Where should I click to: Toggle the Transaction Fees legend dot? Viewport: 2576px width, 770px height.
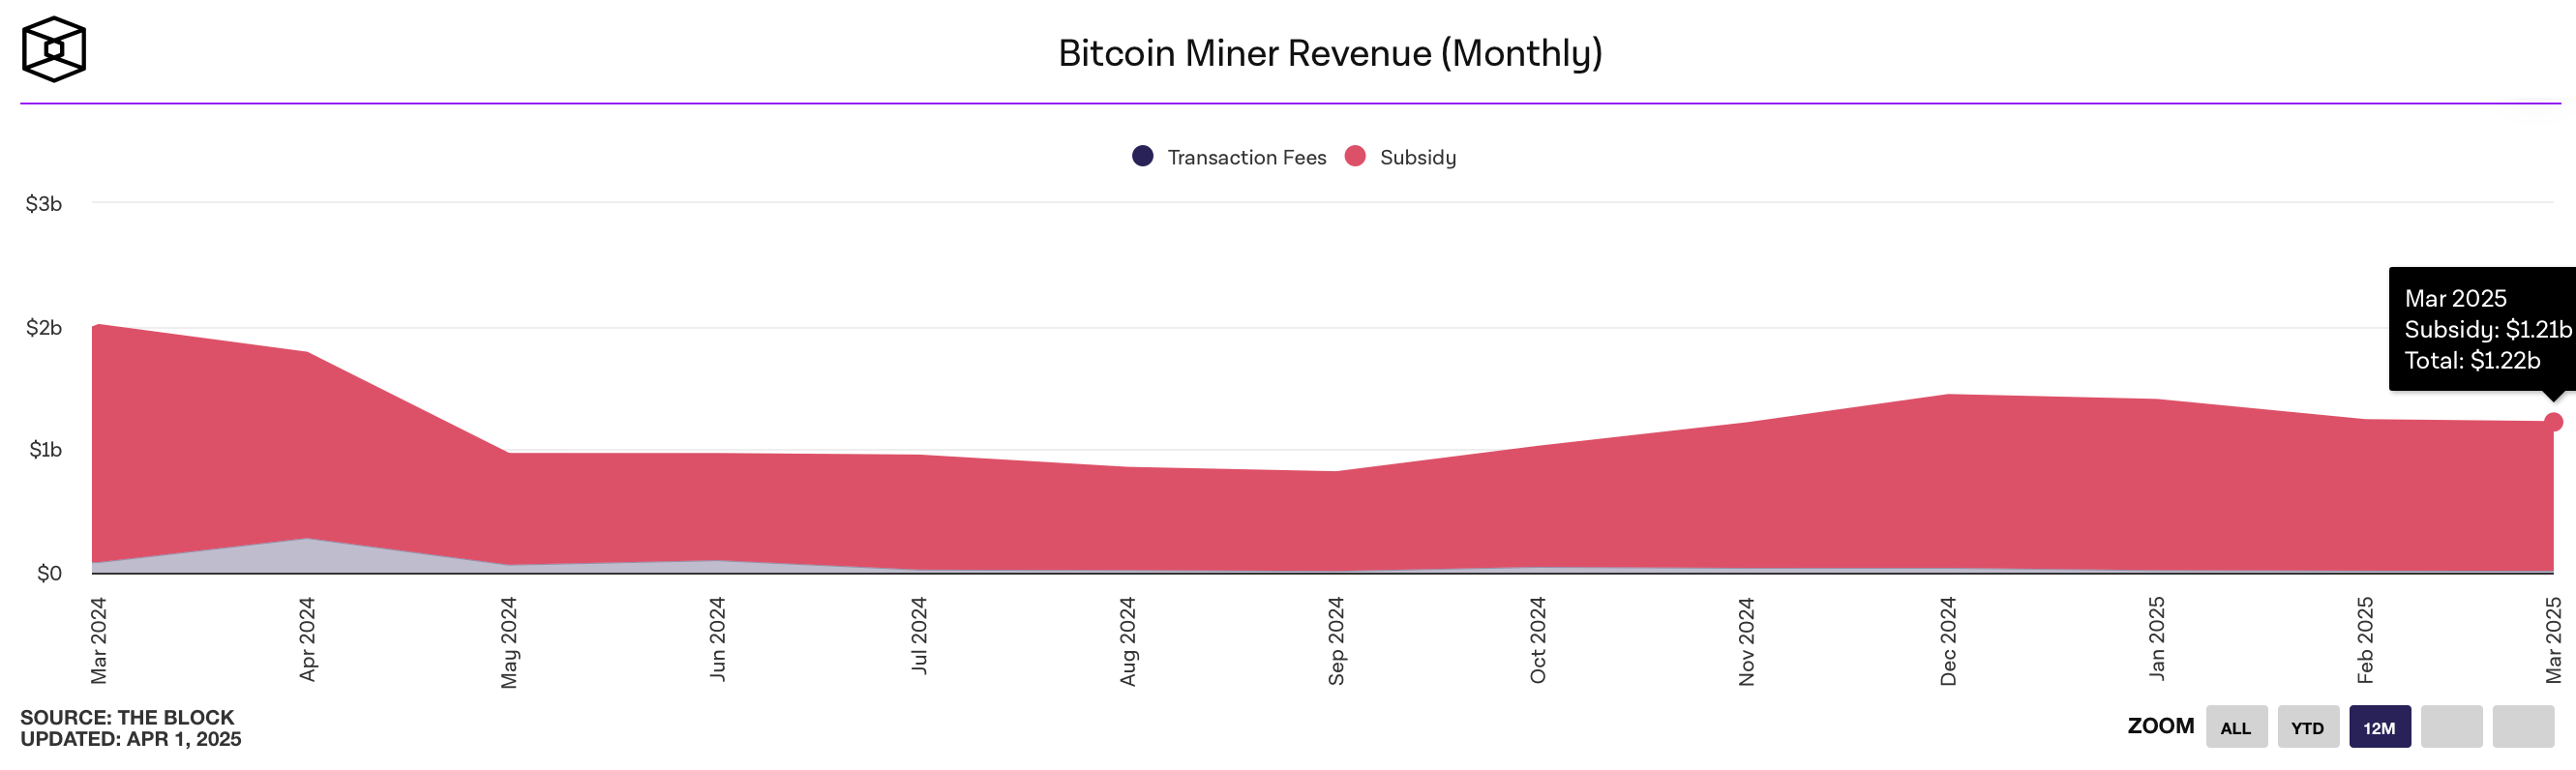coord(1142,156)
